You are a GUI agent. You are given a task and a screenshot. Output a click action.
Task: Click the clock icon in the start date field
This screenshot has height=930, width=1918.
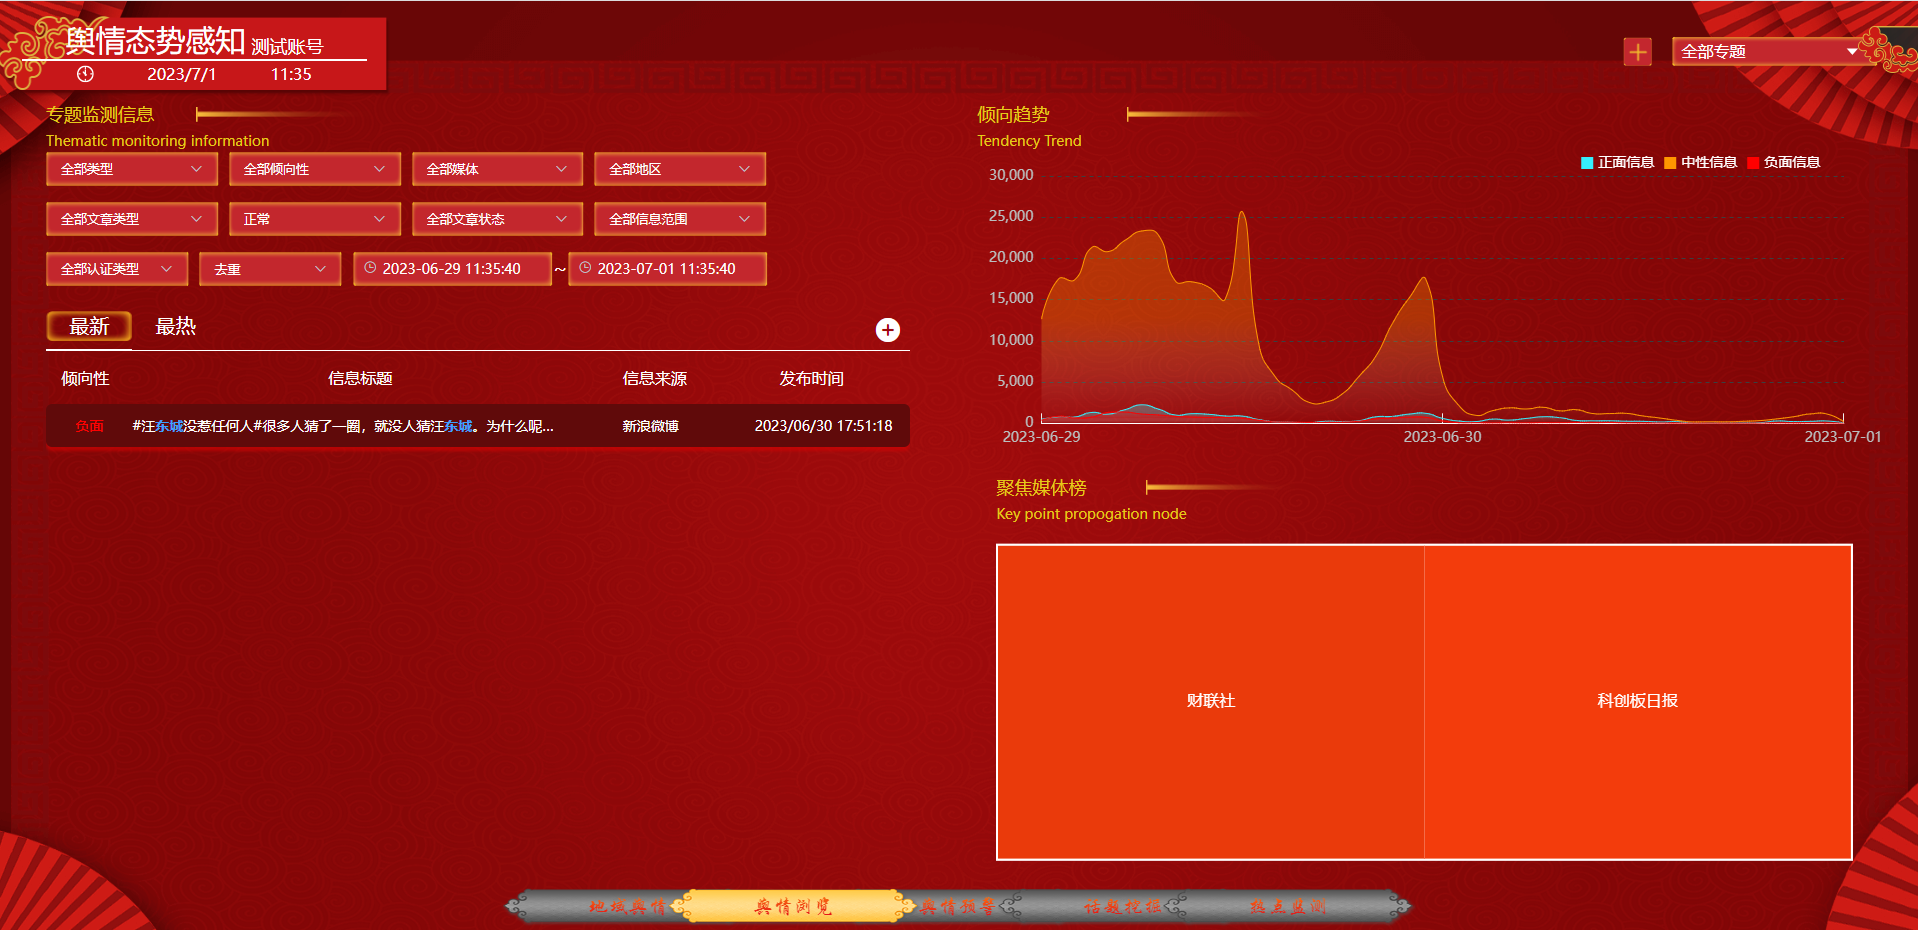point(370,268)
